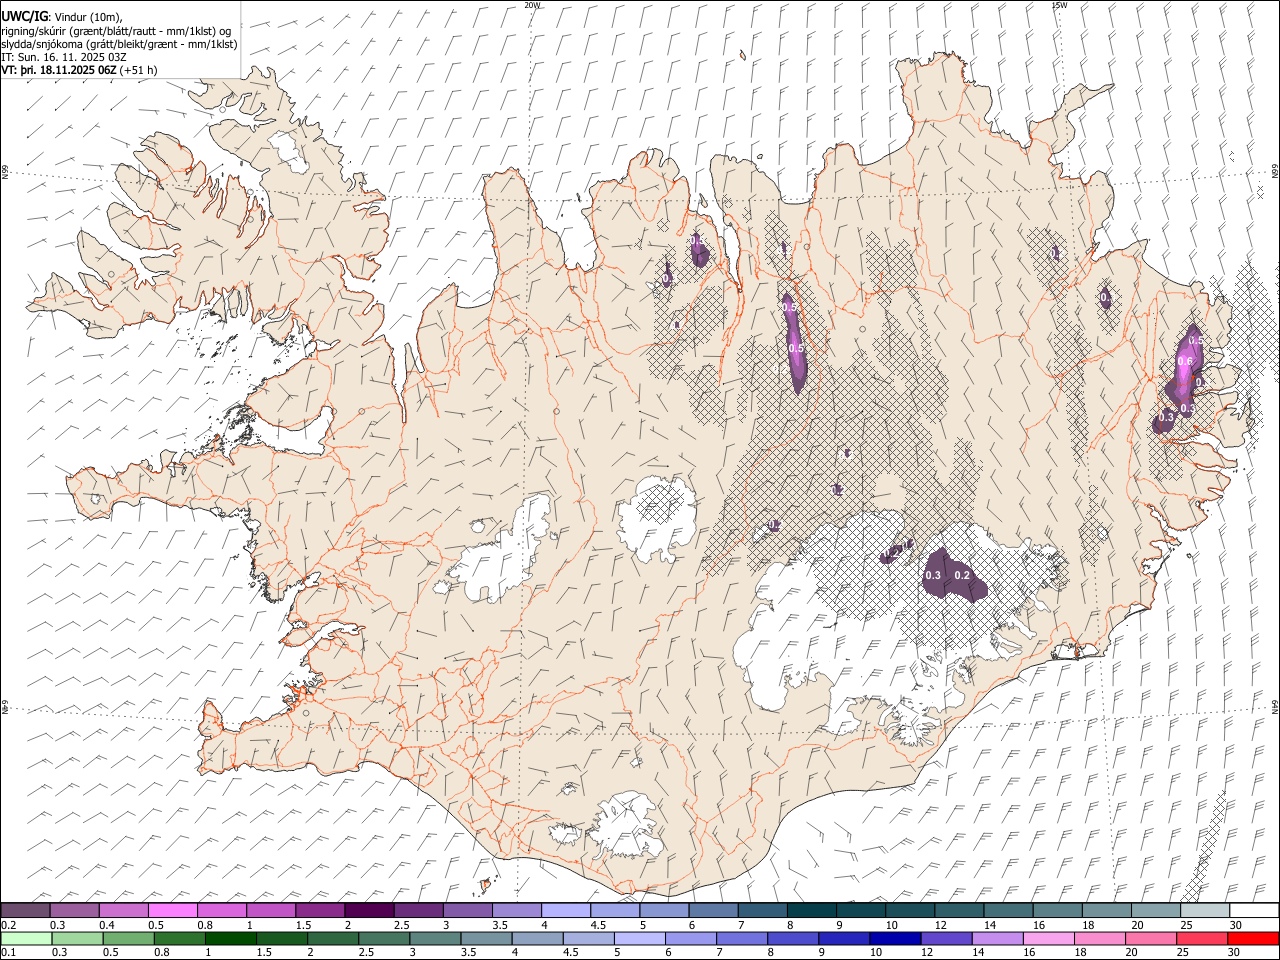
Task: Select bright pink upper swatch between 0.5 and 0.8
Action: [172, 910]
